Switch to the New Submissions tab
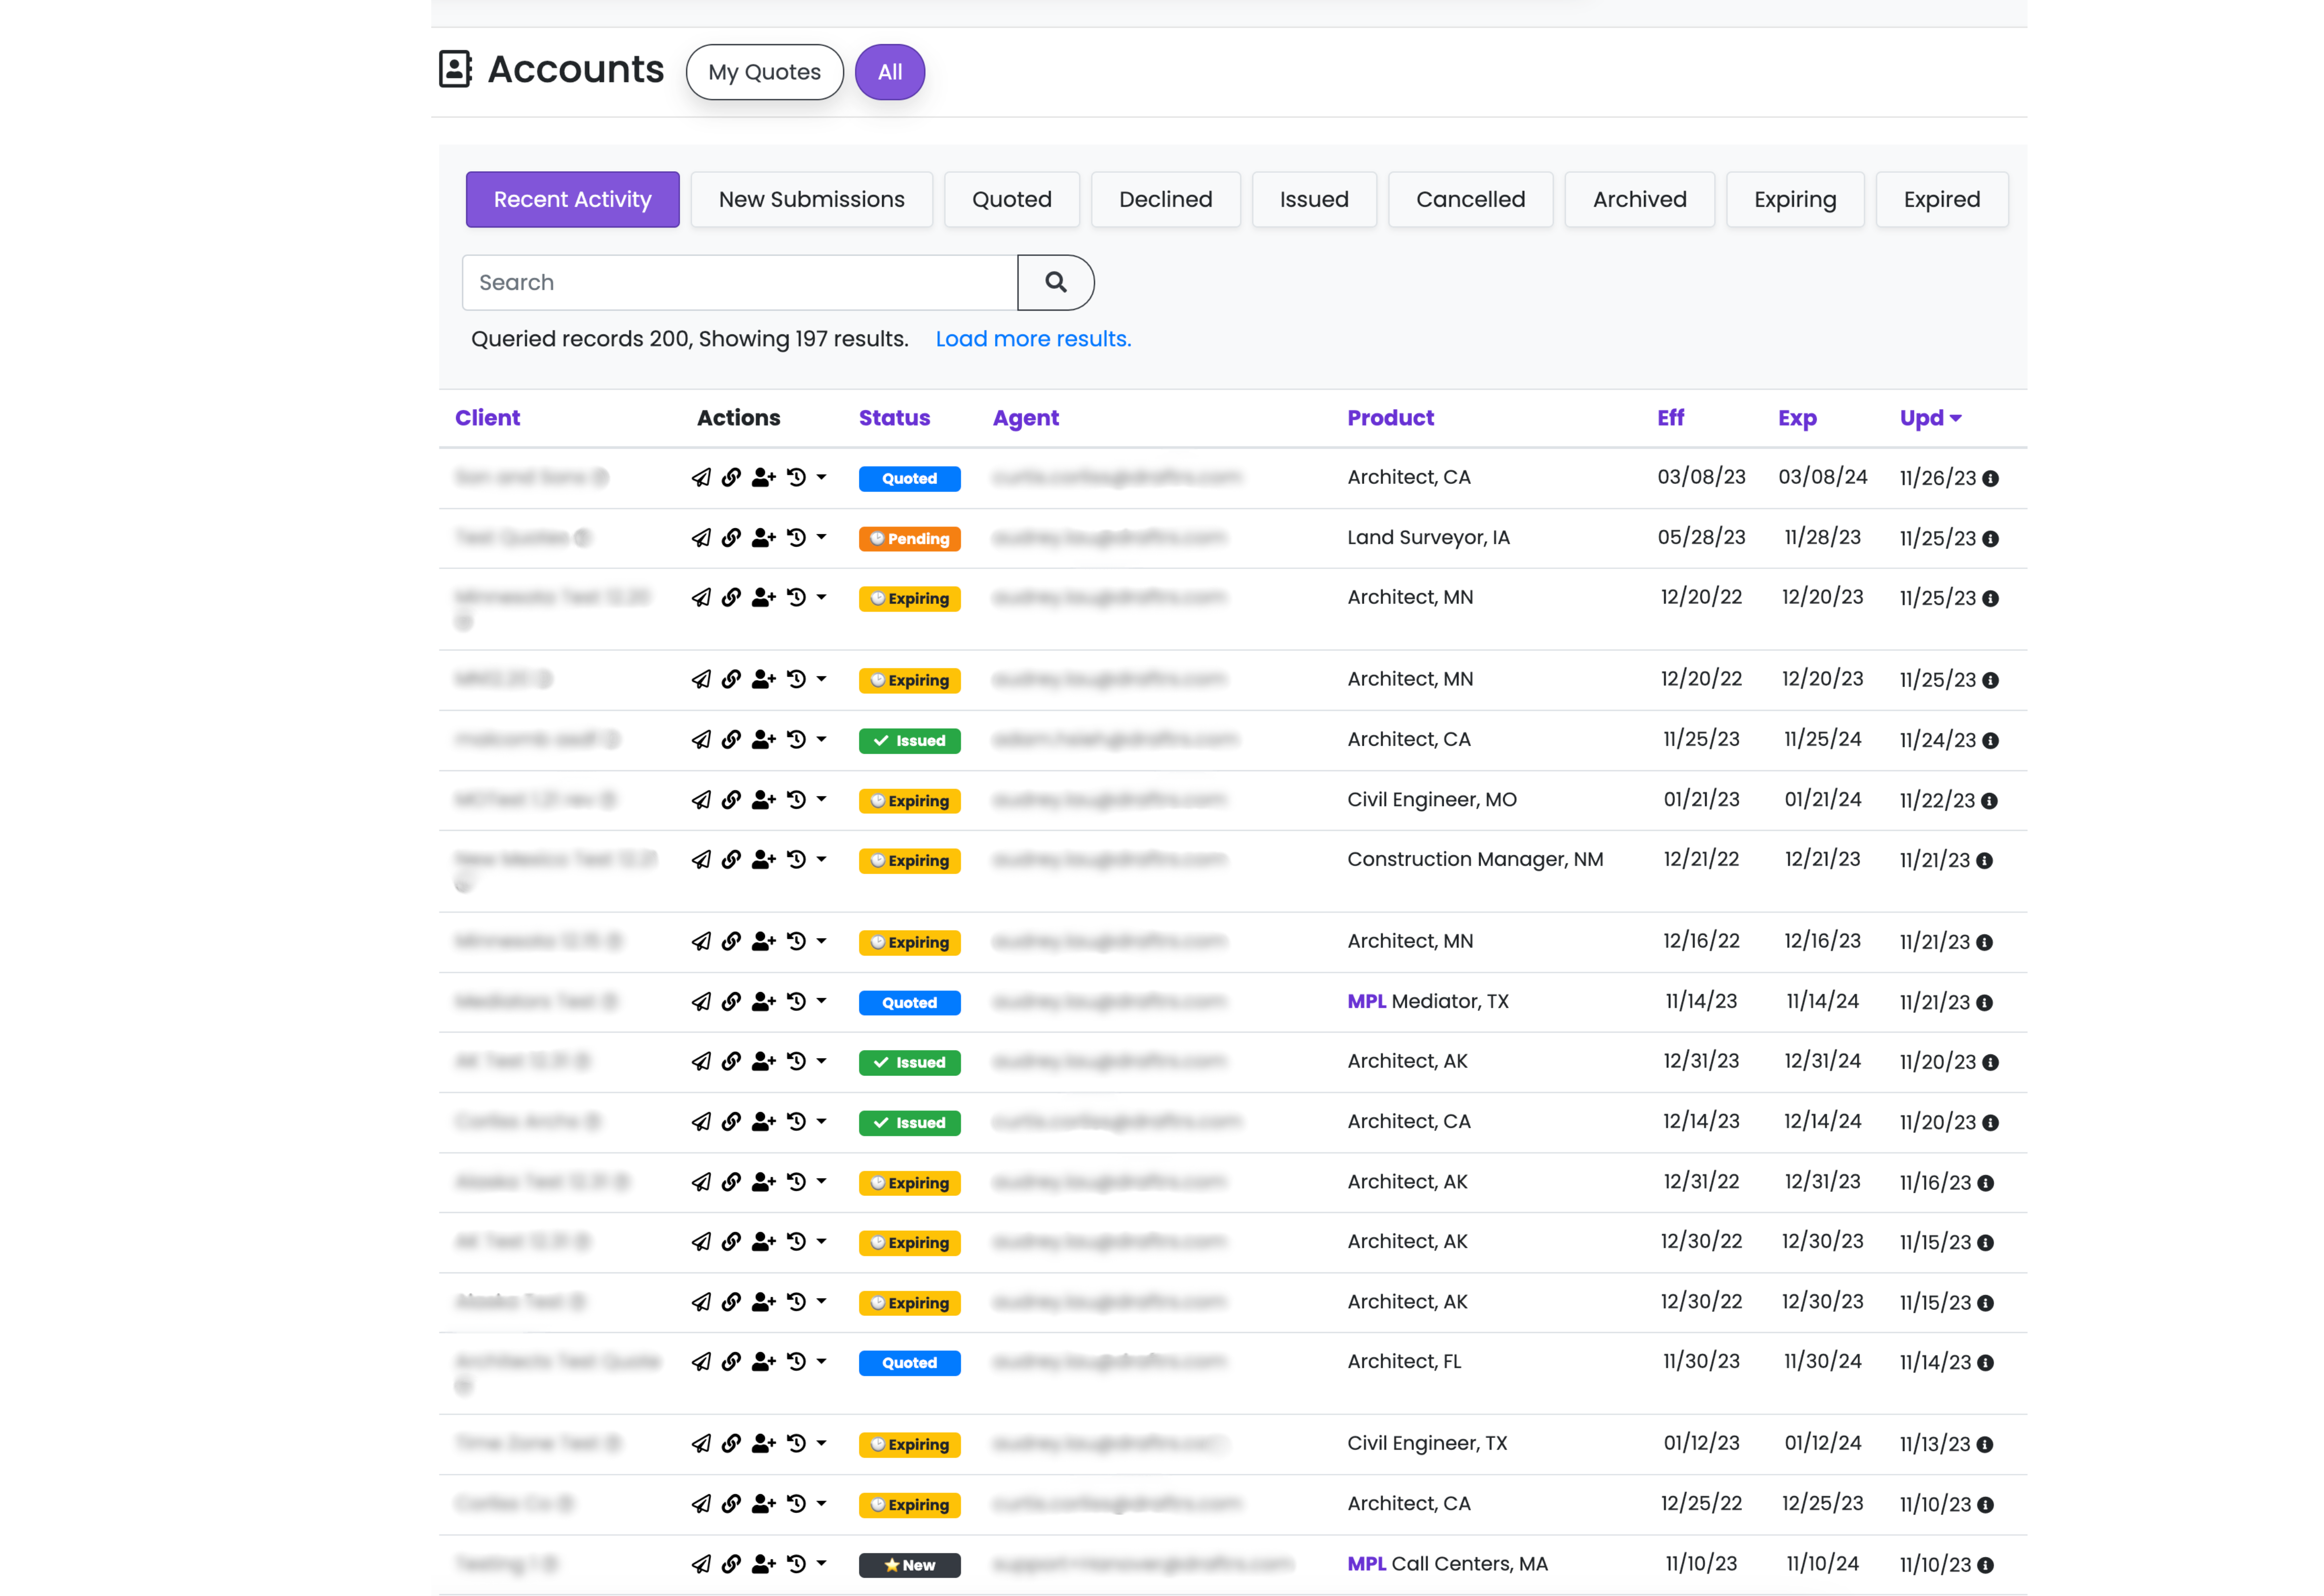Screen dimensions: 2324x1596 (x=811, y=199)
